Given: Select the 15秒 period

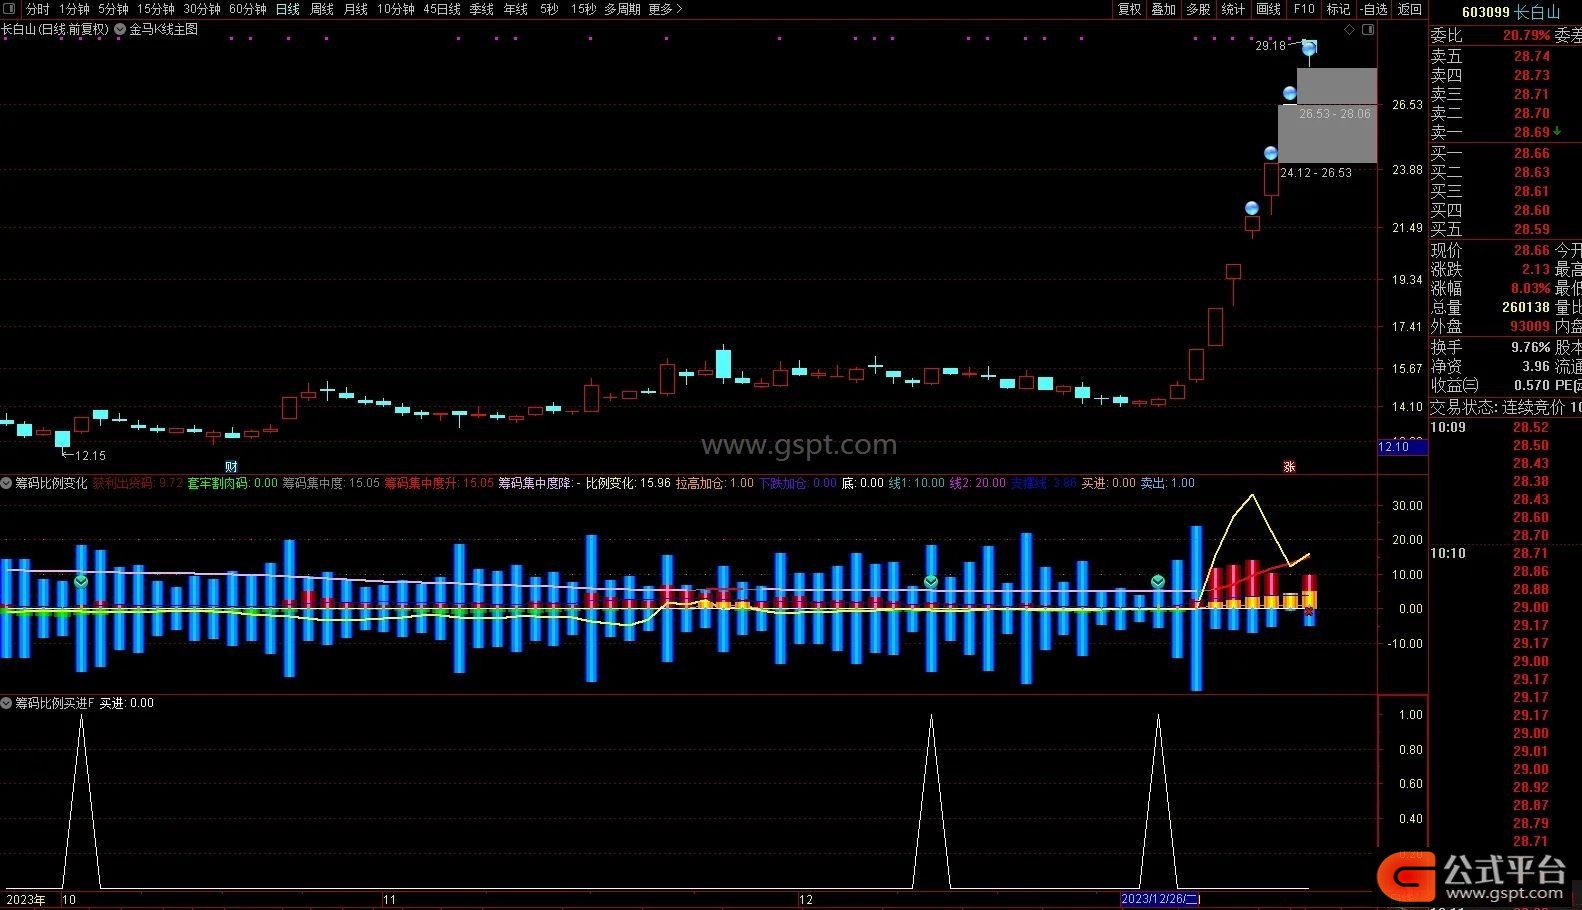Looking at the screenshot, I should click(x=583, y=9).
